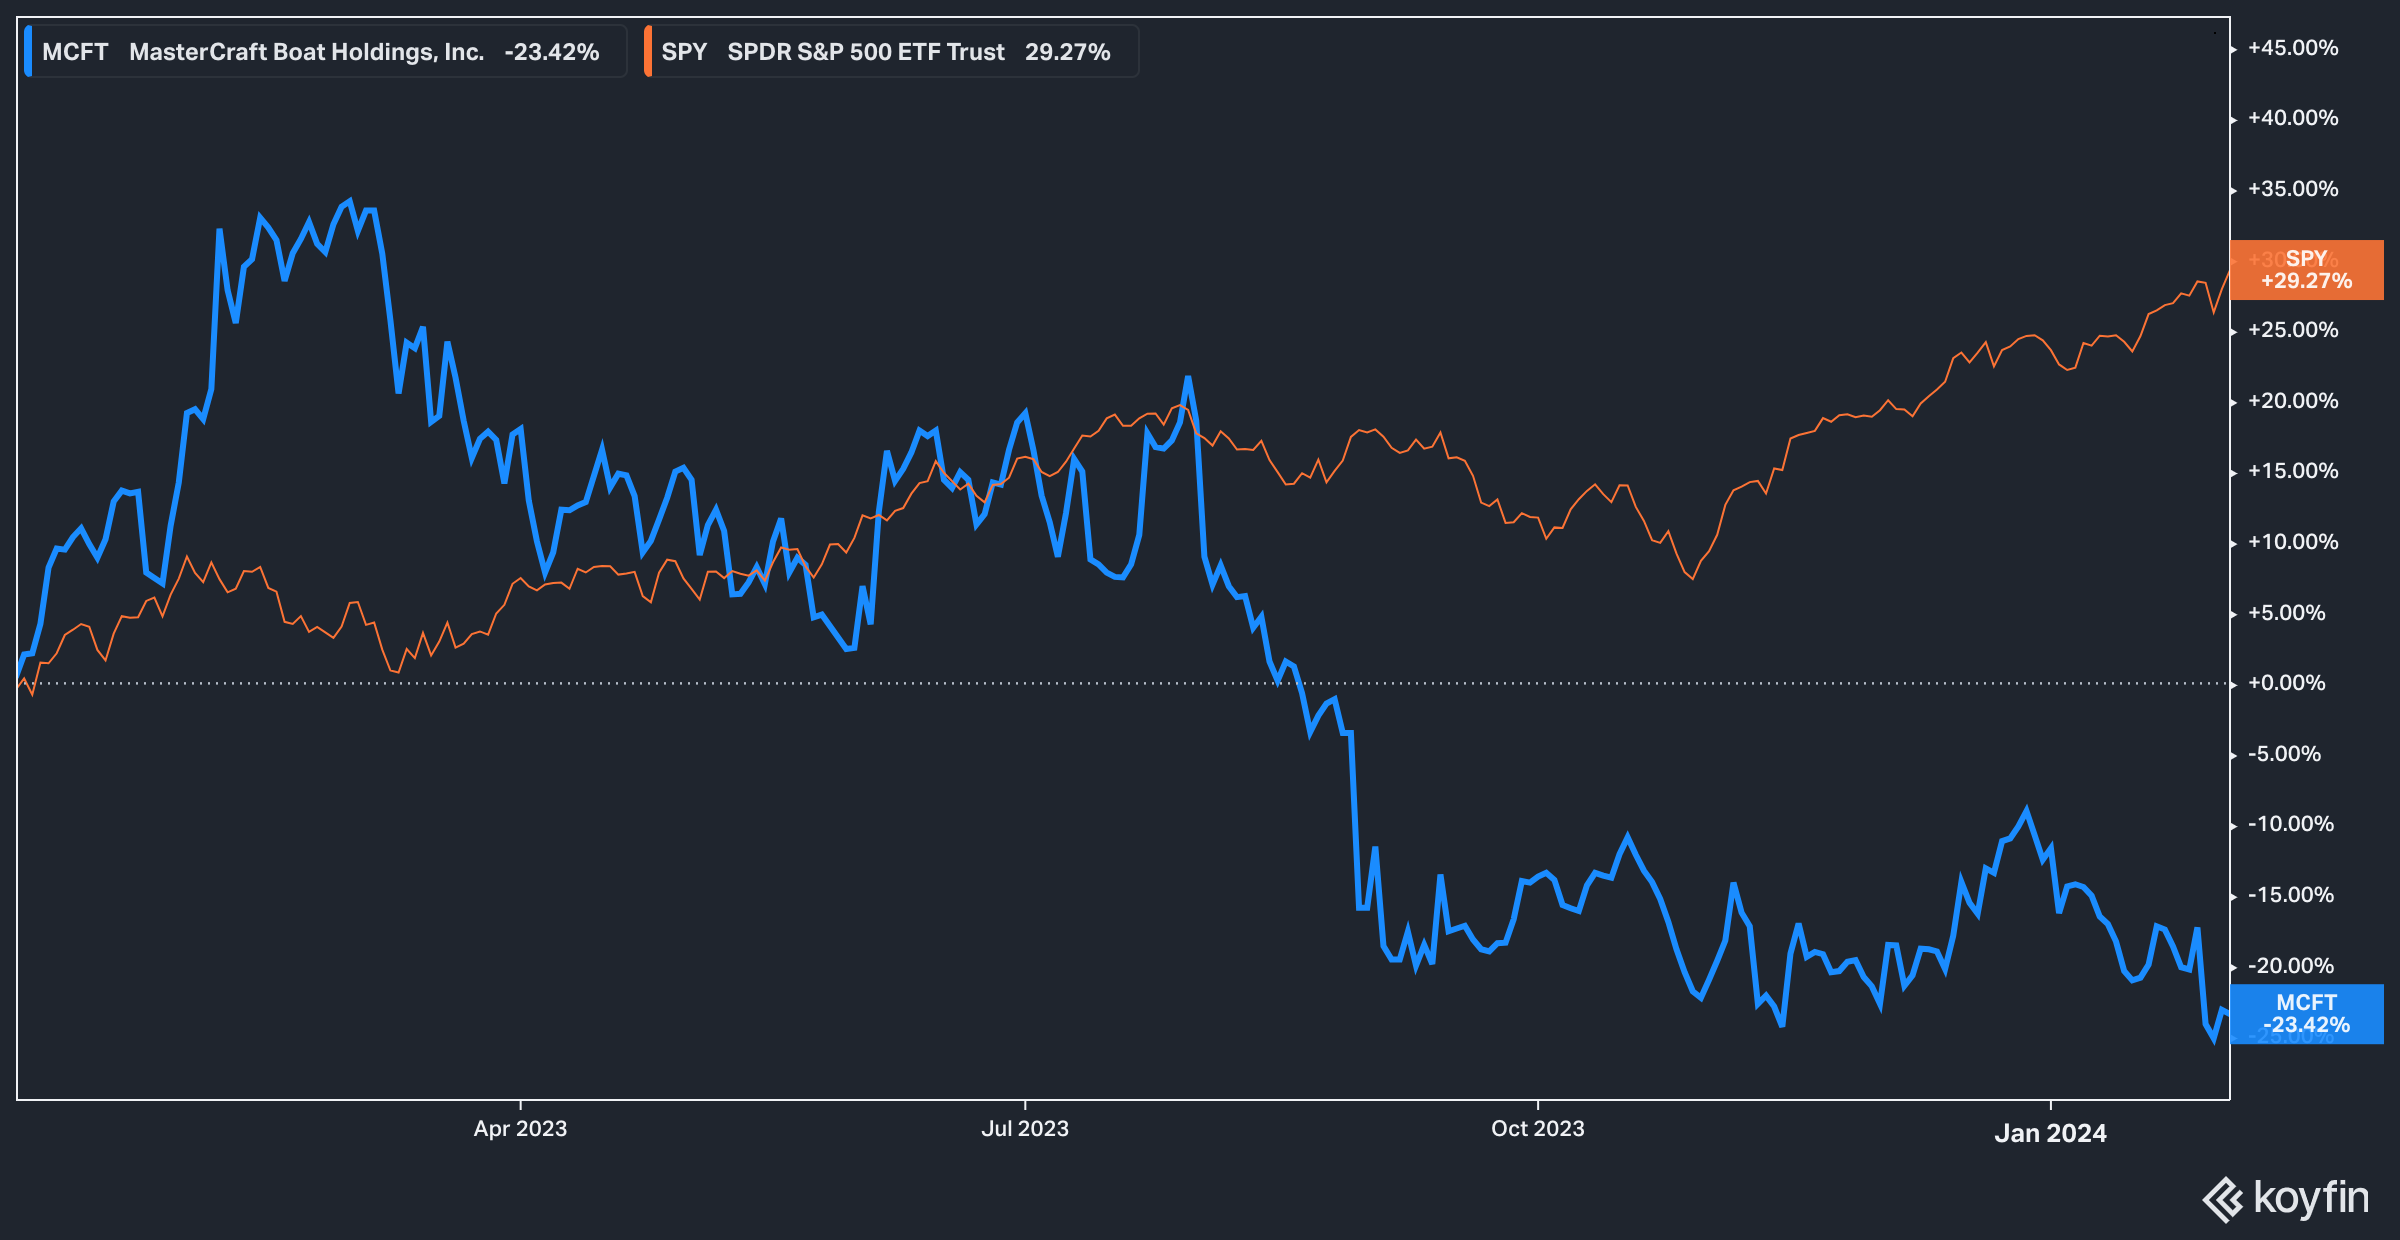Viewport: 2400px width, 1240px height.
Task: Click the +45.00% y-axis label
Action: click(x=2292, y=48)
